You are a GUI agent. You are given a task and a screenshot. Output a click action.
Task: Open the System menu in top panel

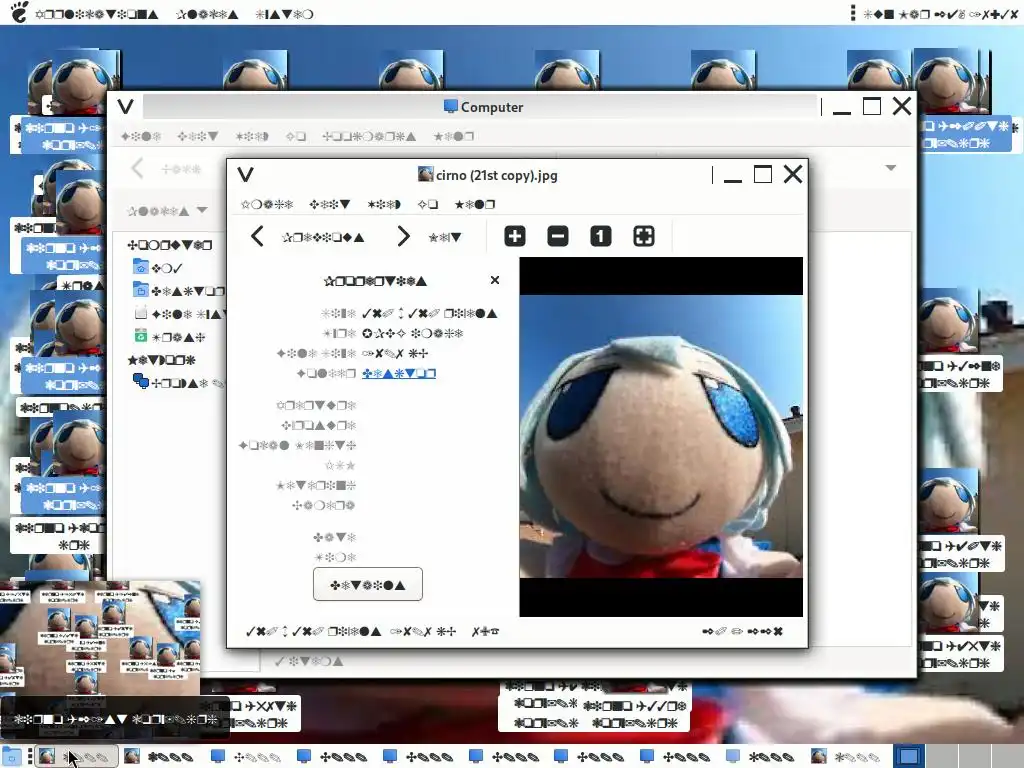[285, 14]
